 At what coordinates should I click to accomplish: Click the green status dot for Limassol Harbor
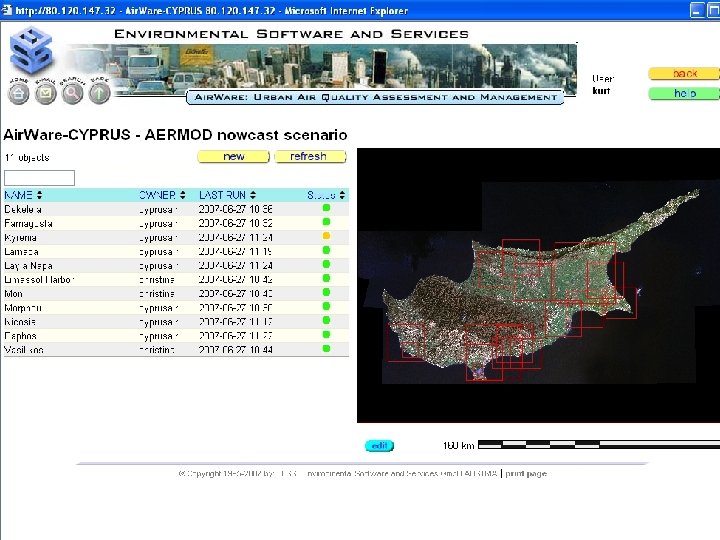[x=326, y=278]
